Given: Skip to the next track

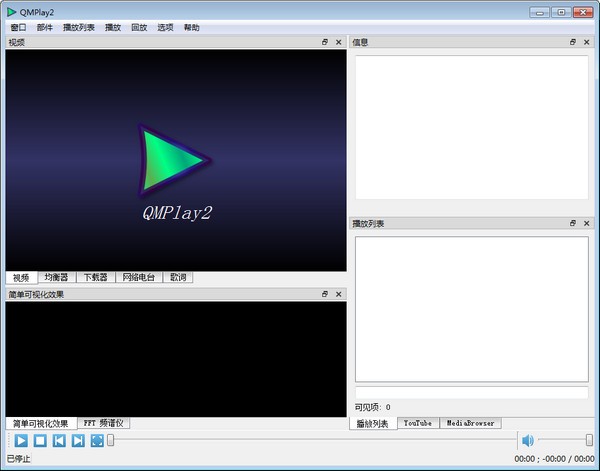Looking at the screenshot, I should tap(78, 441).
